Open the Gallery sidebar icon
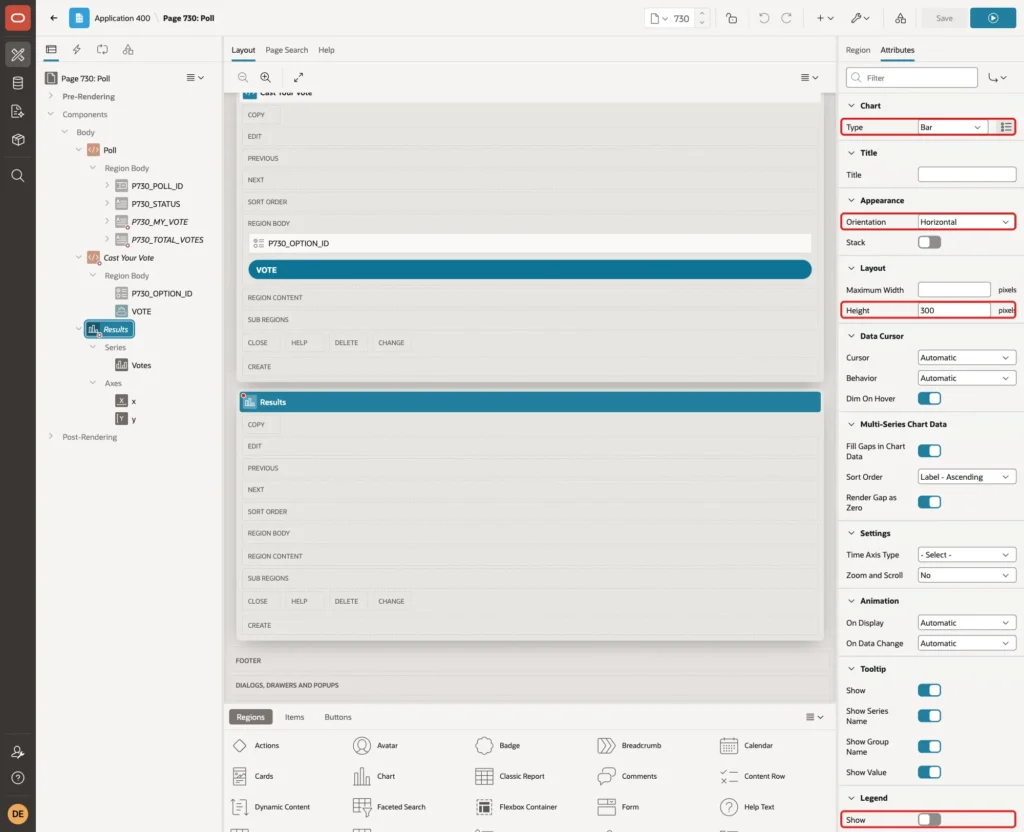The width and height of the screenshot is (1024, 832). point(18,140)
